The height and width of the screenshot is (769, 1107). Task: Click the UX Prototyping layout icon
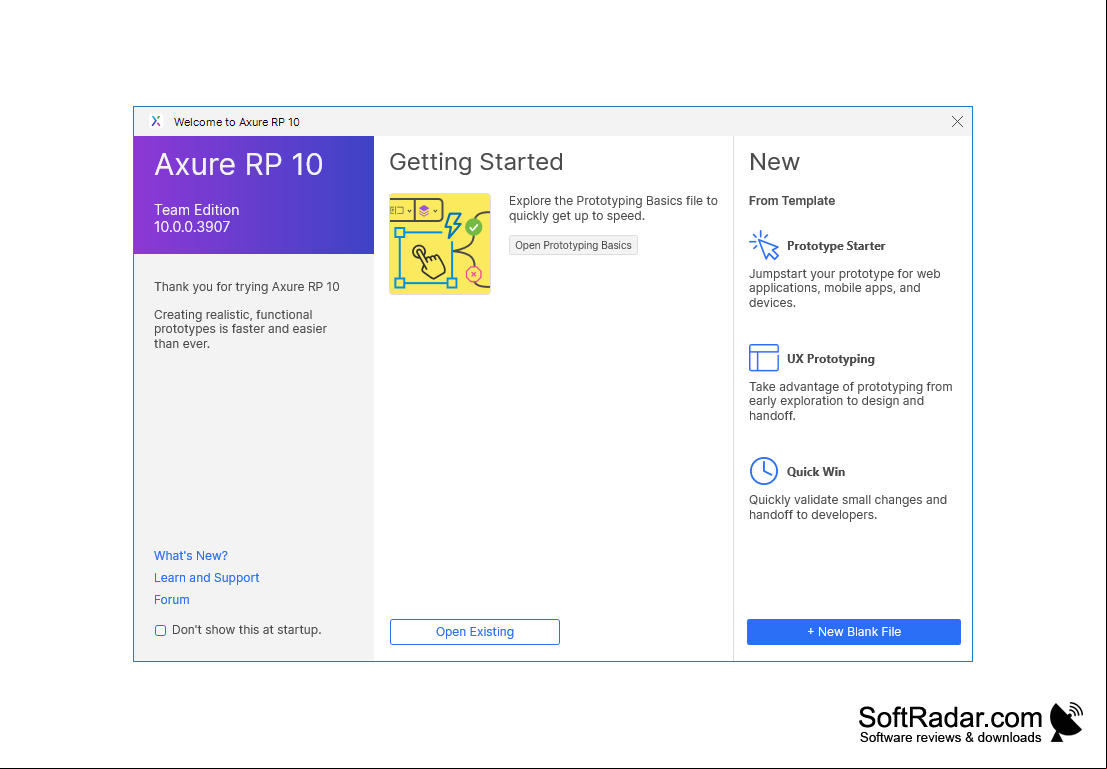[764, 358]
